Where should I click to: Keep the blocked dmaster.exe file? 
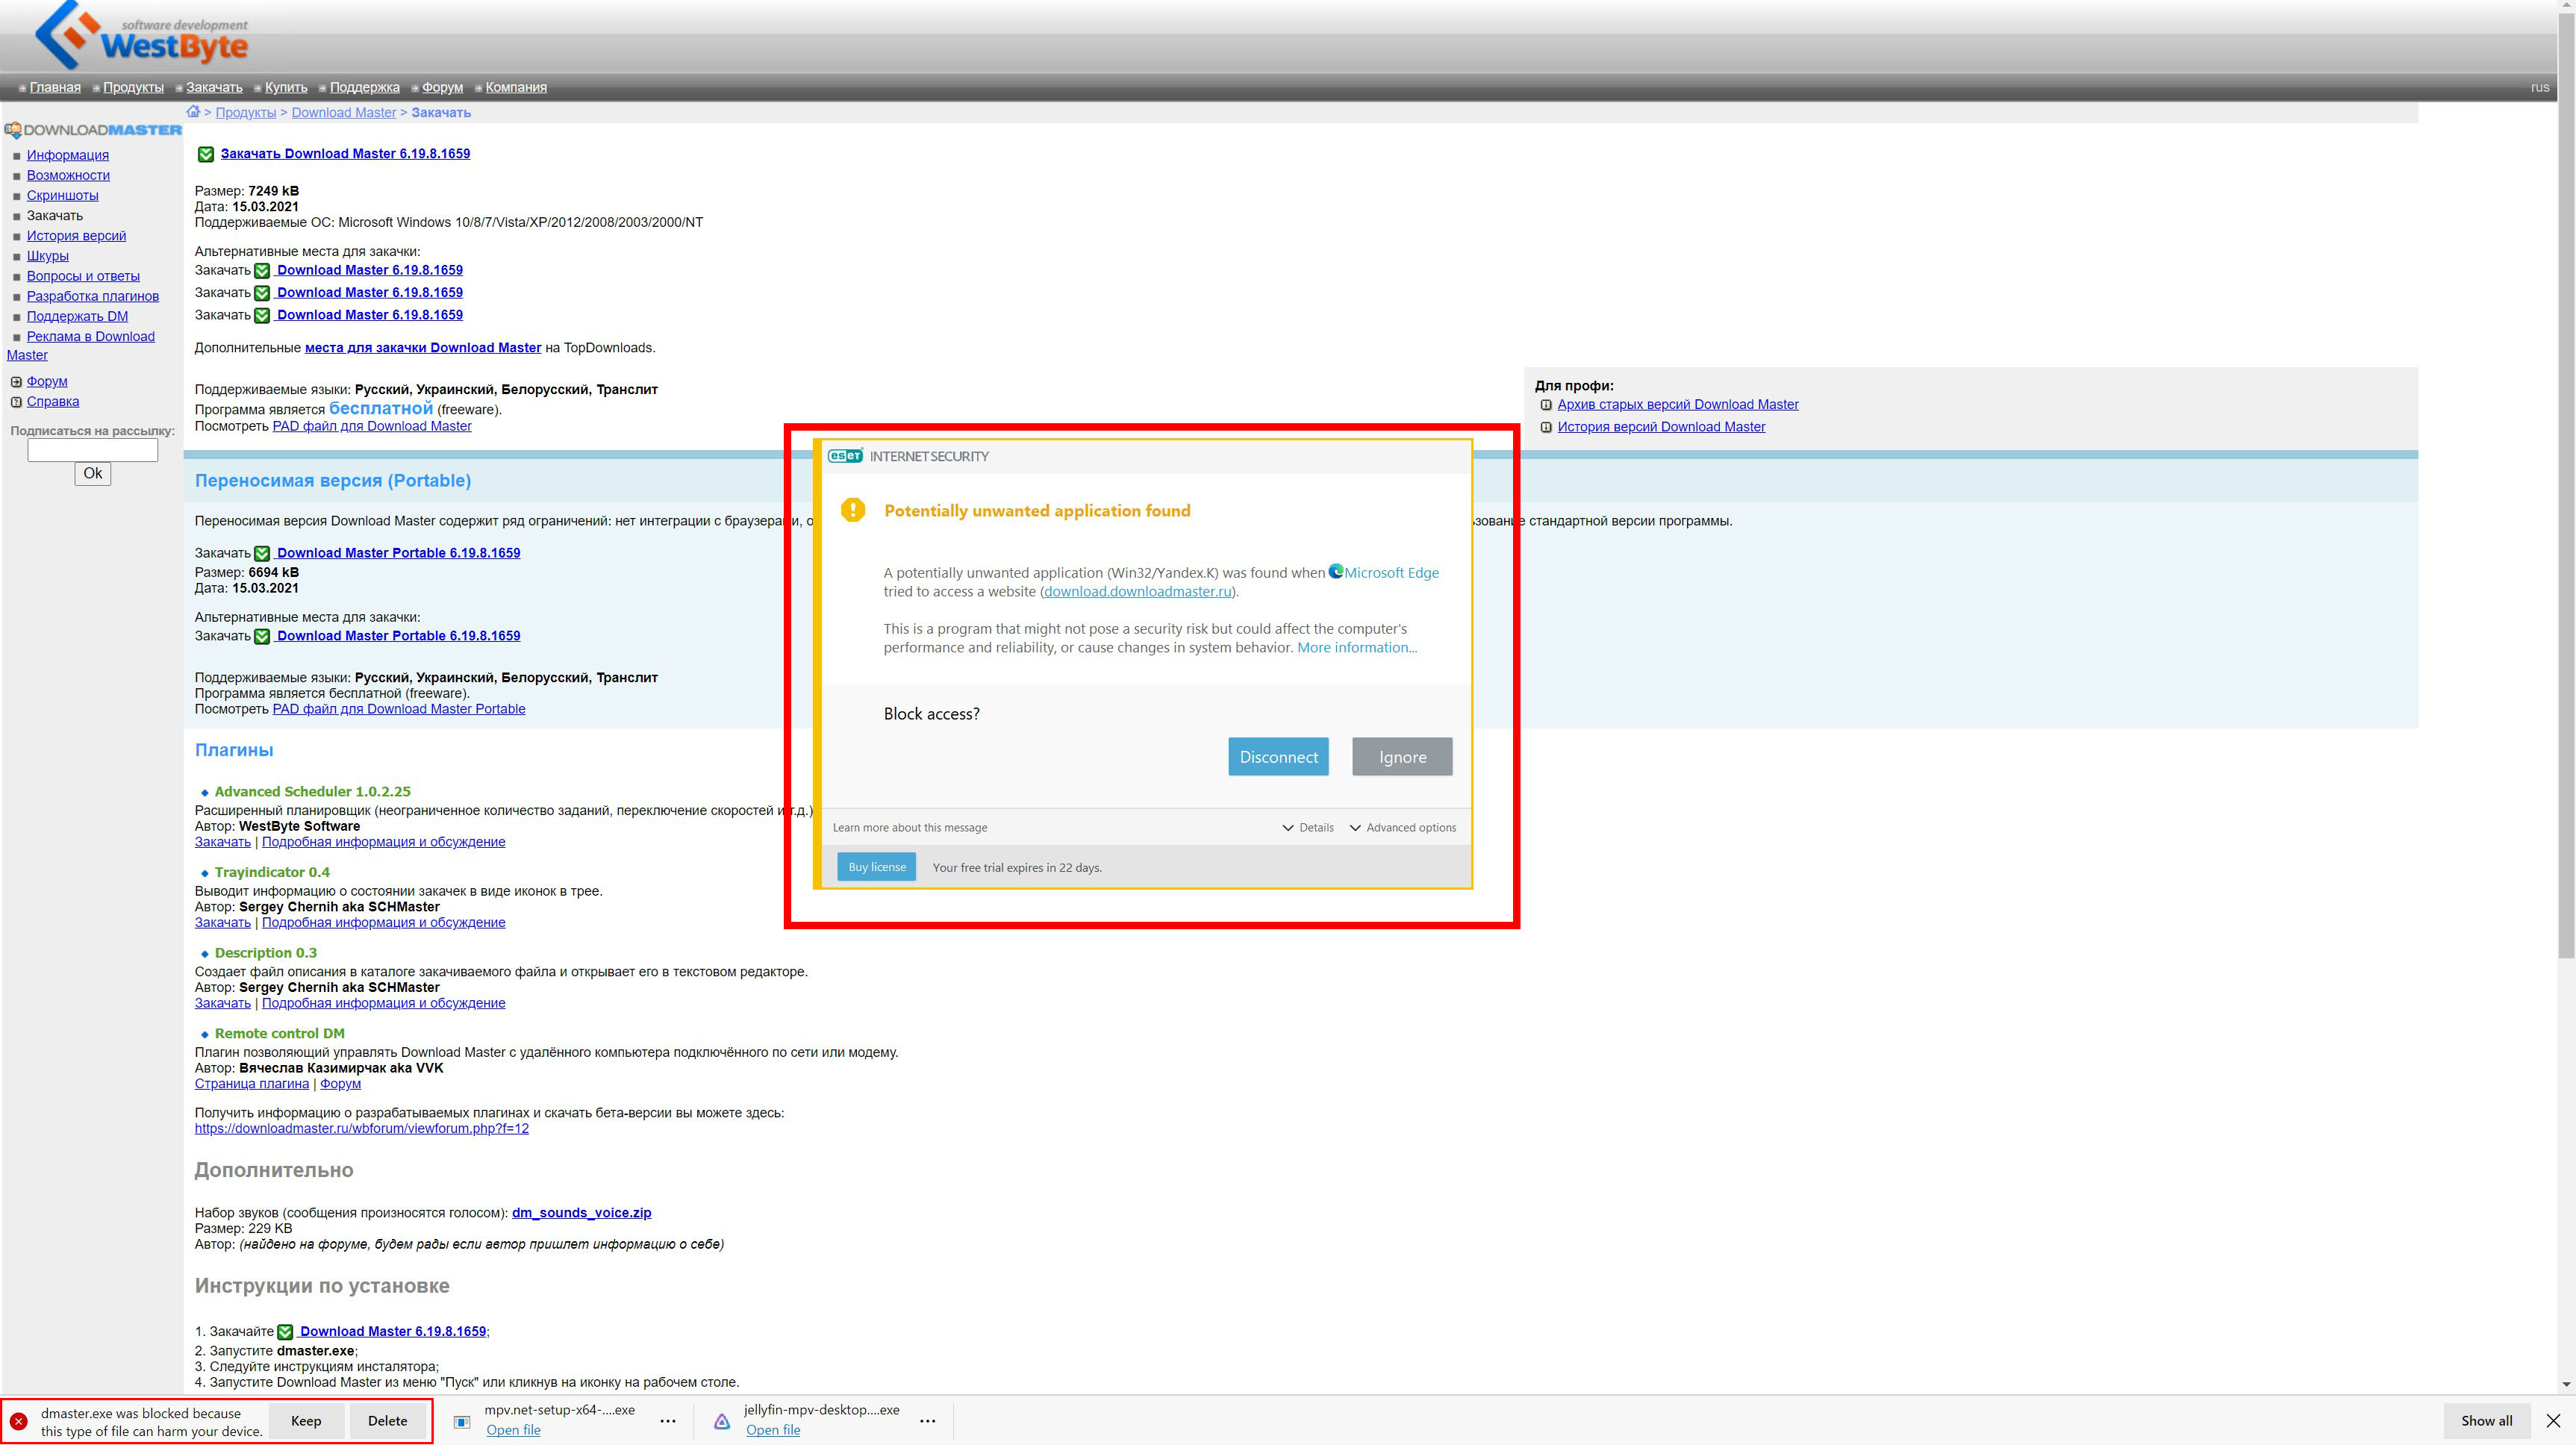click(x=306, y=1421)
